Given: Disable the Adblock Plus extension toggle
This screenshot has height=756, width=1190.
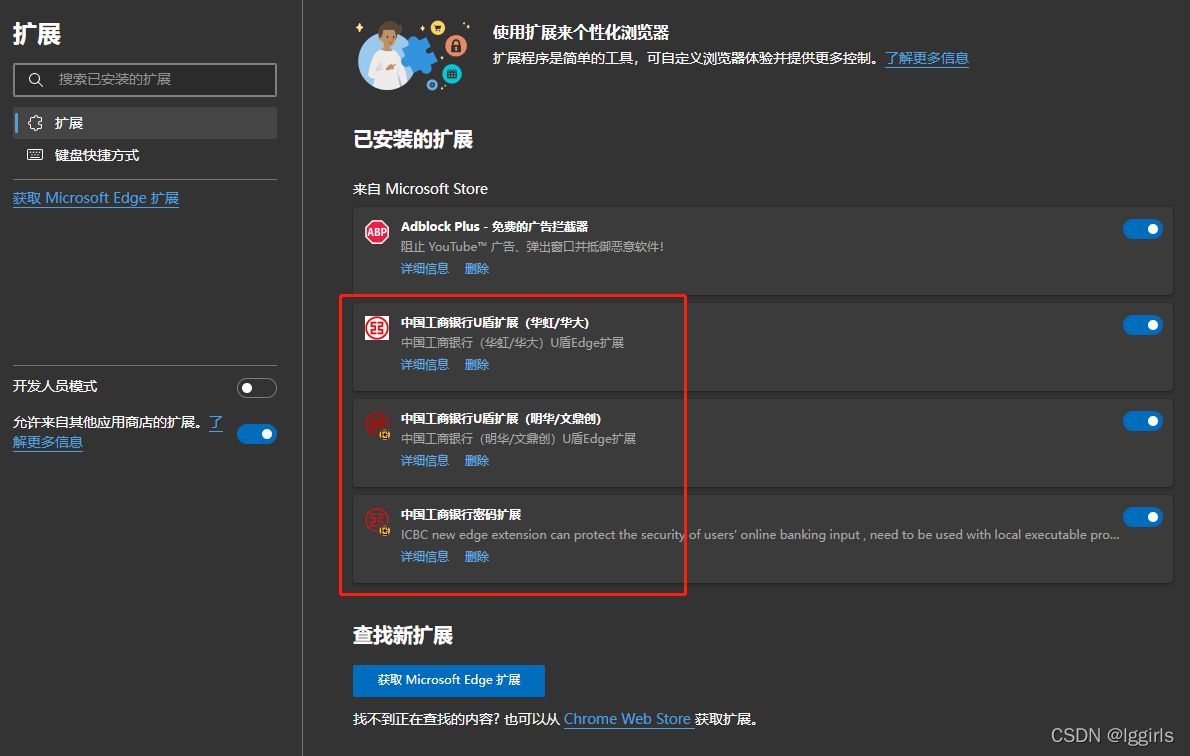Looking at the screenshot, I should click(1143, 229).
